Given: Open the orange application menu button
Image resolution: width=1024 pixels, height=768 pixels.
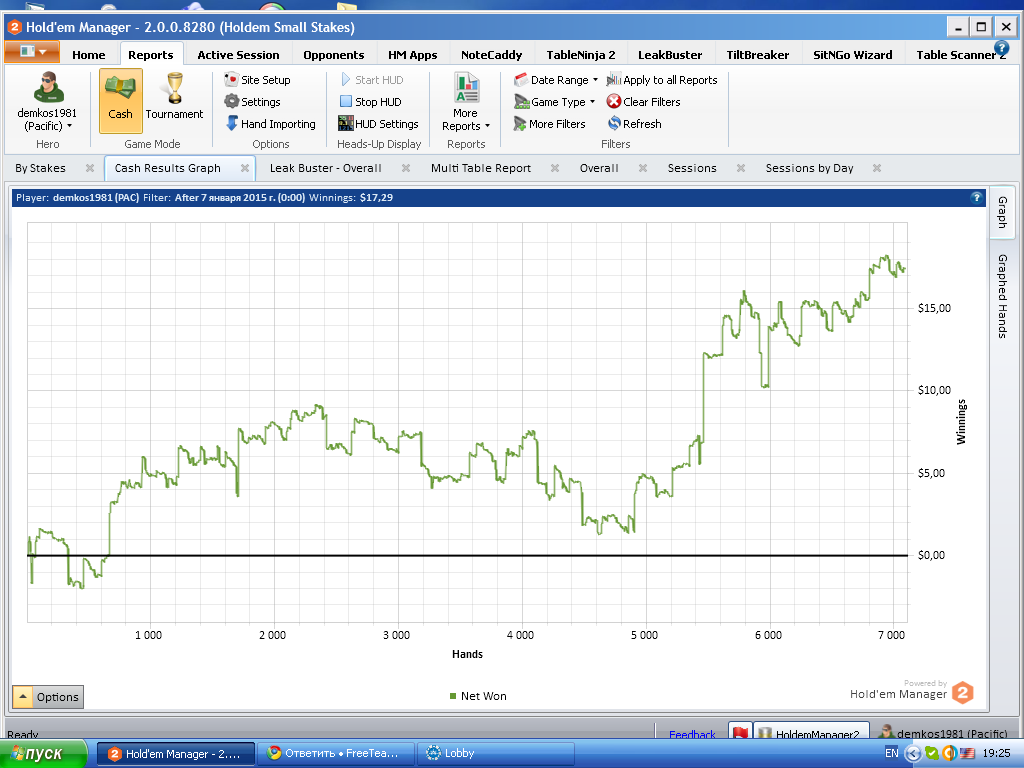Looking at the screenshot, I should pos(32,52).
